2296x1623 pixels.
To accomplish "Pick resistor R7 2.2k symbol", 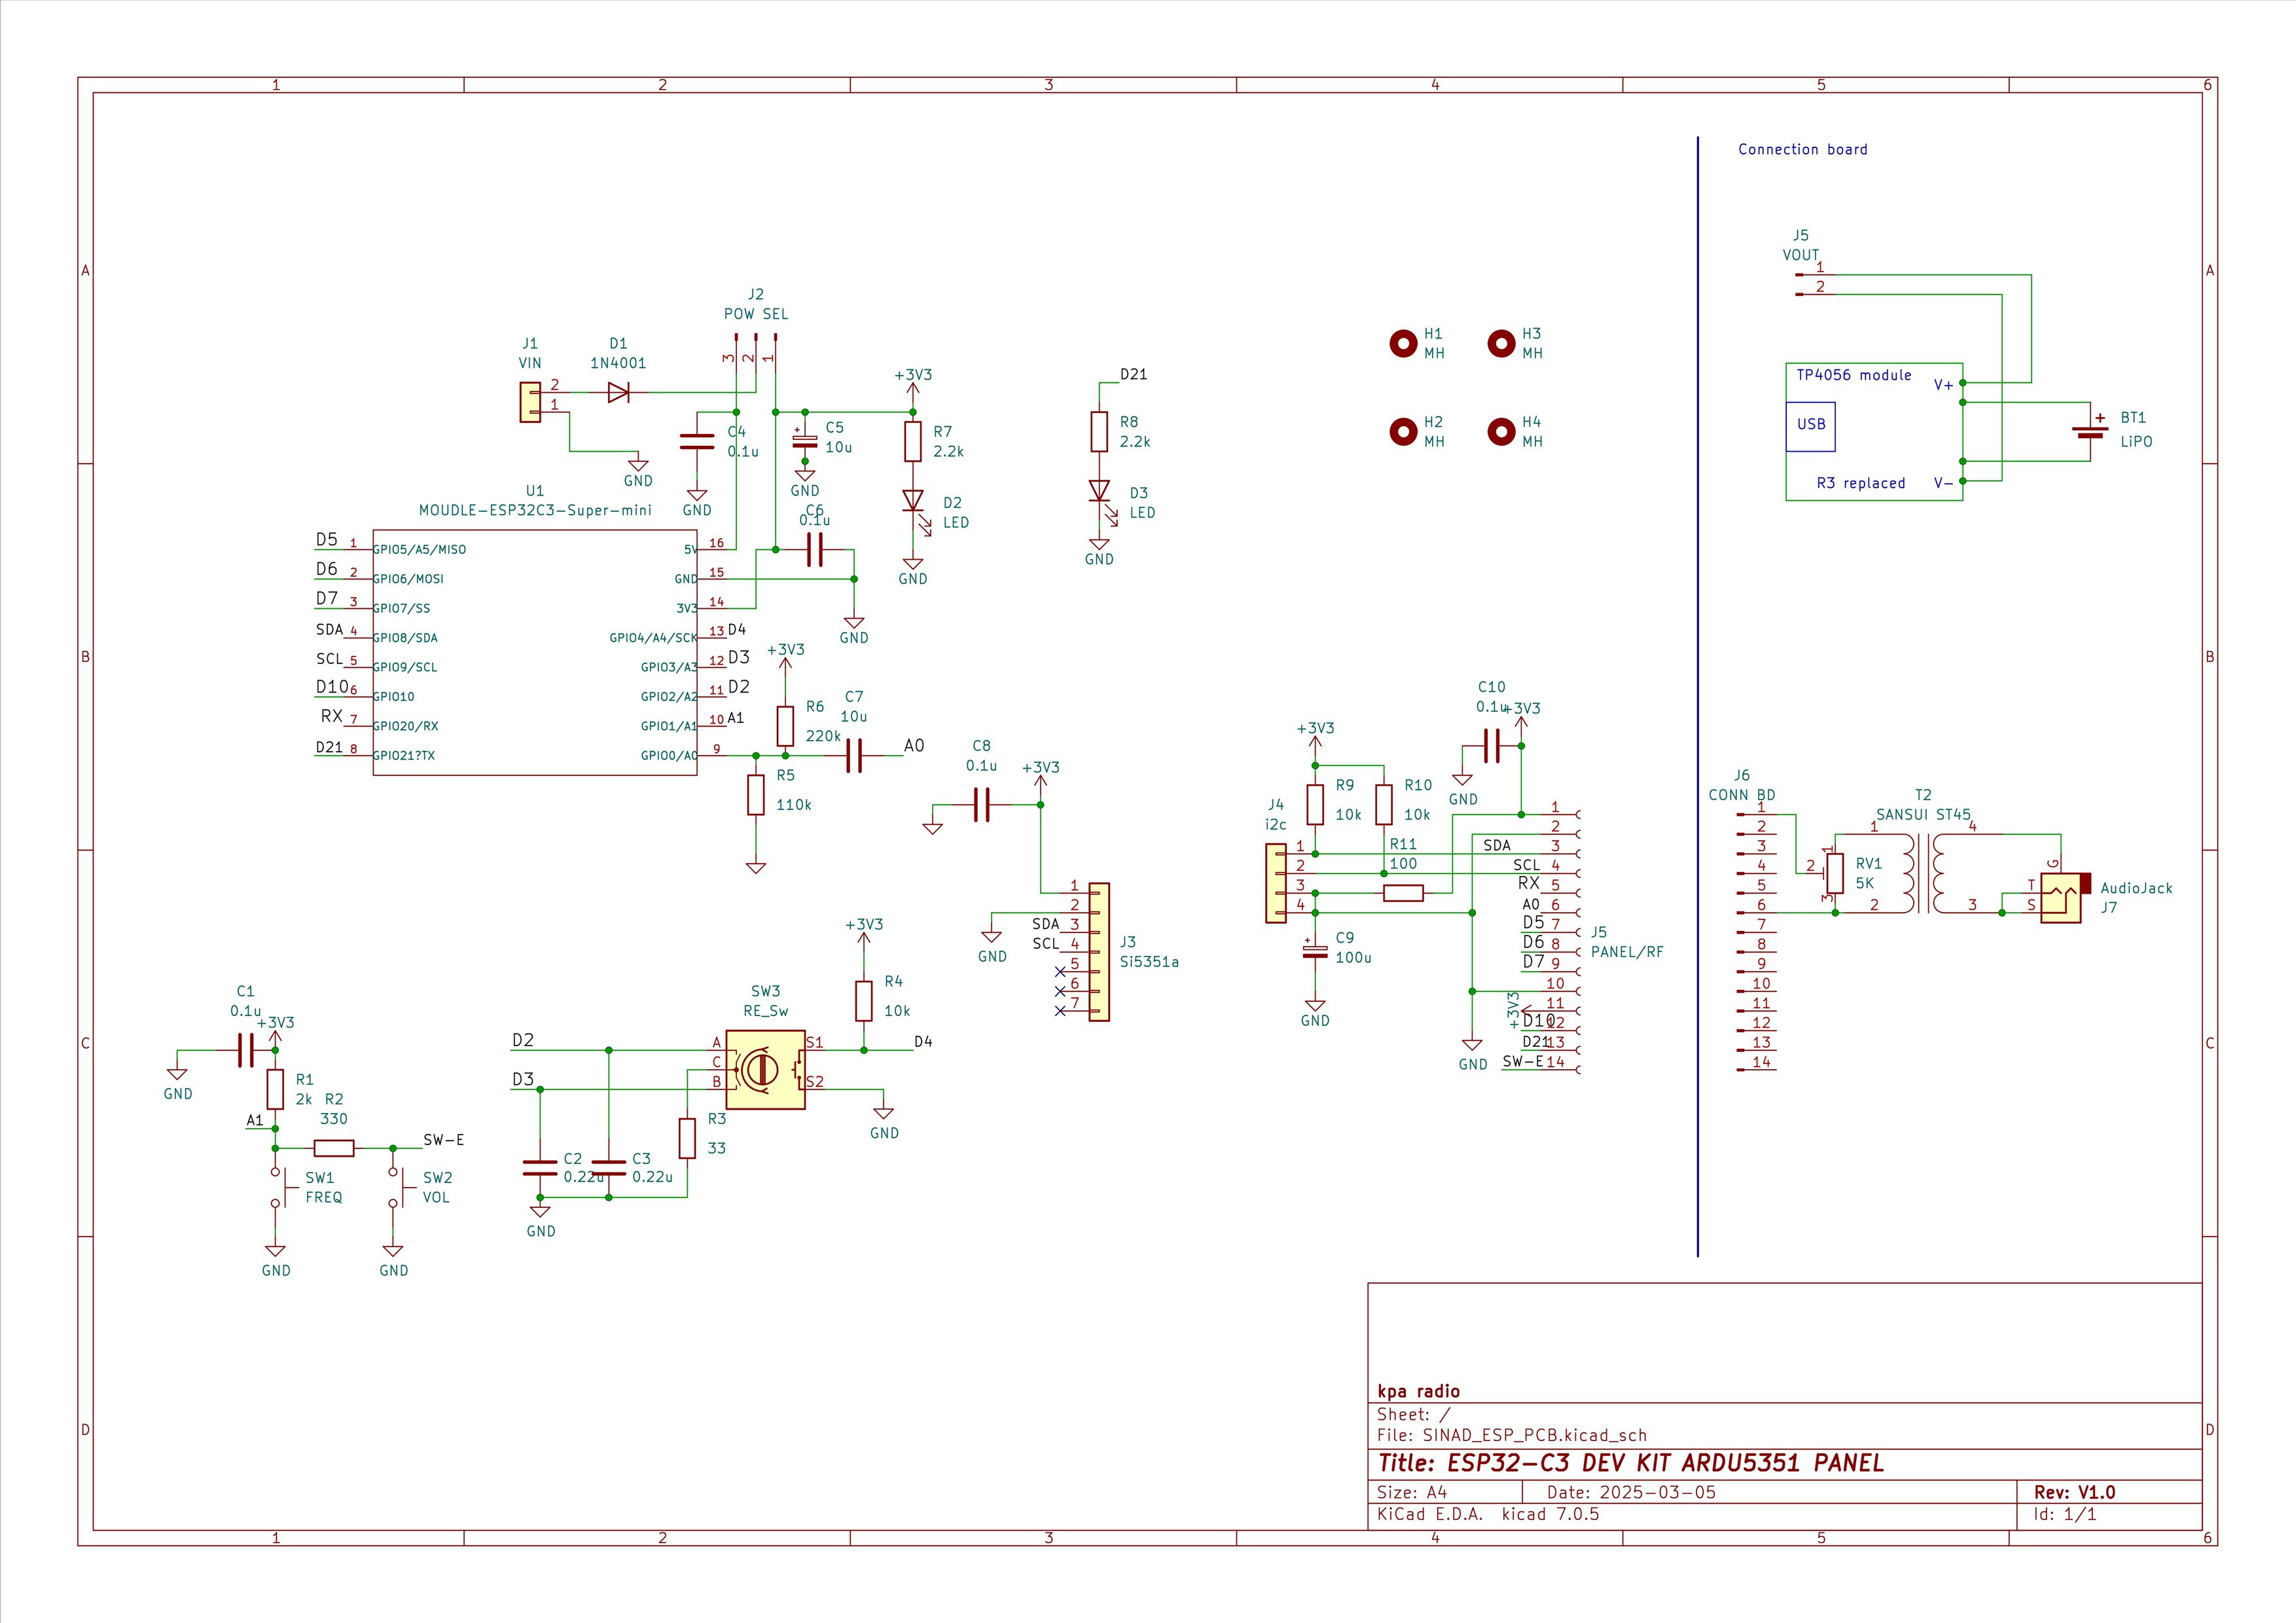I will click(913, 442).
